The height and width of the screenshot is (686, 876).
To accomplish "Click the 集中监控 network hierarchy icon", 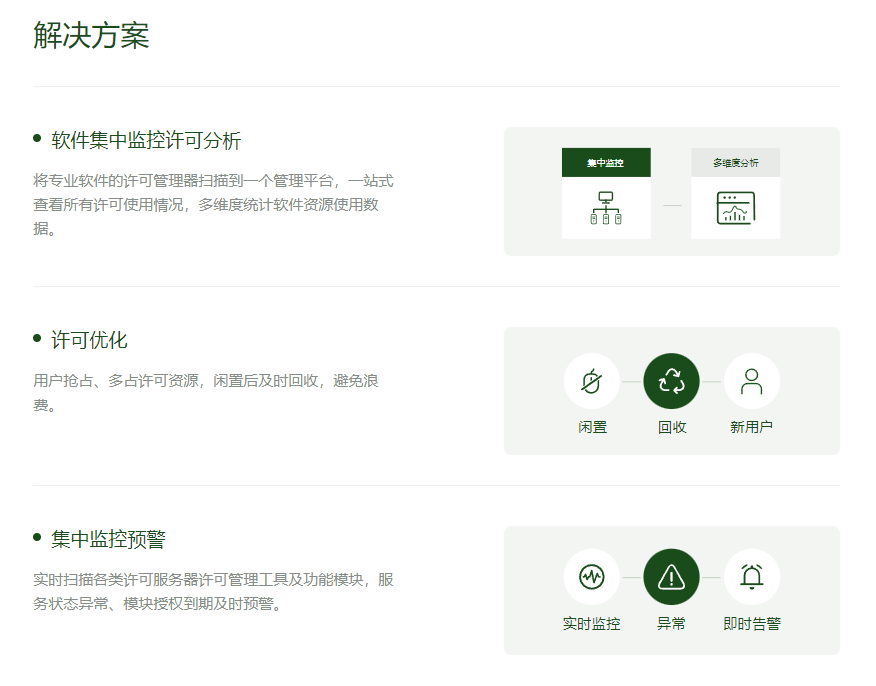I will 606,208.
